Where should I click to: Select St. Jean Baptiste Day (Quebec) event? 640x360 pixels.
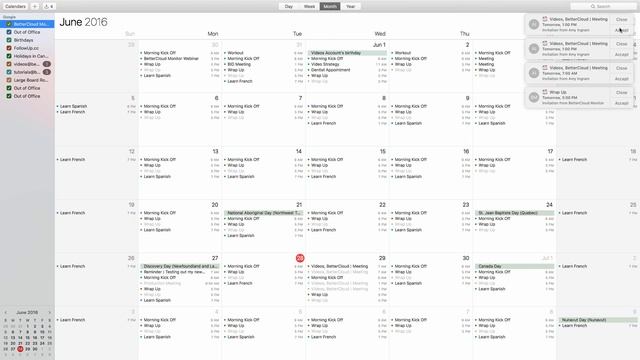[514, 213]
